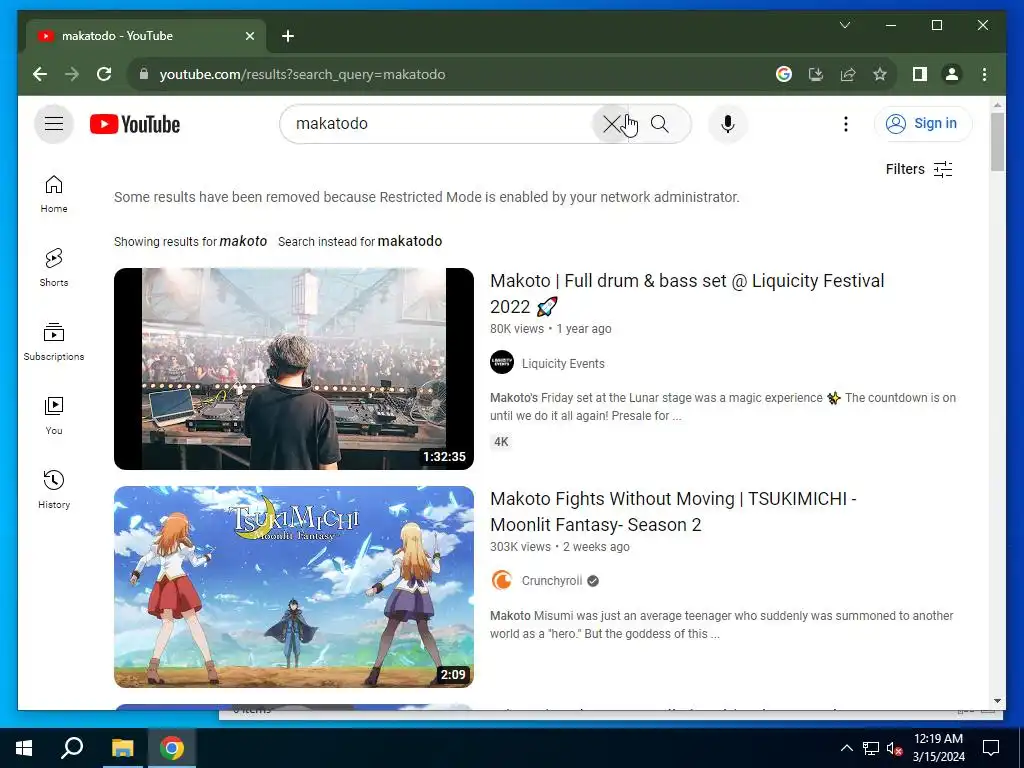The width and height of the screenshot is (1024, 768).
Task: Open the Filters panel
Action: coord(919,169)
